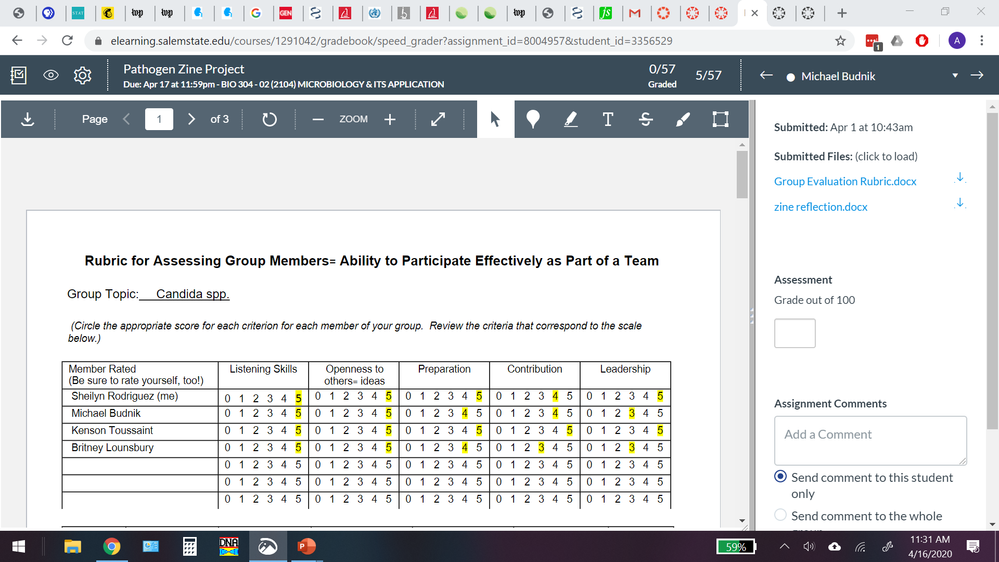Viewport: 999px width, 562px height.
Task: Select Send comment to the whole group
Action: tap(782, 516)
